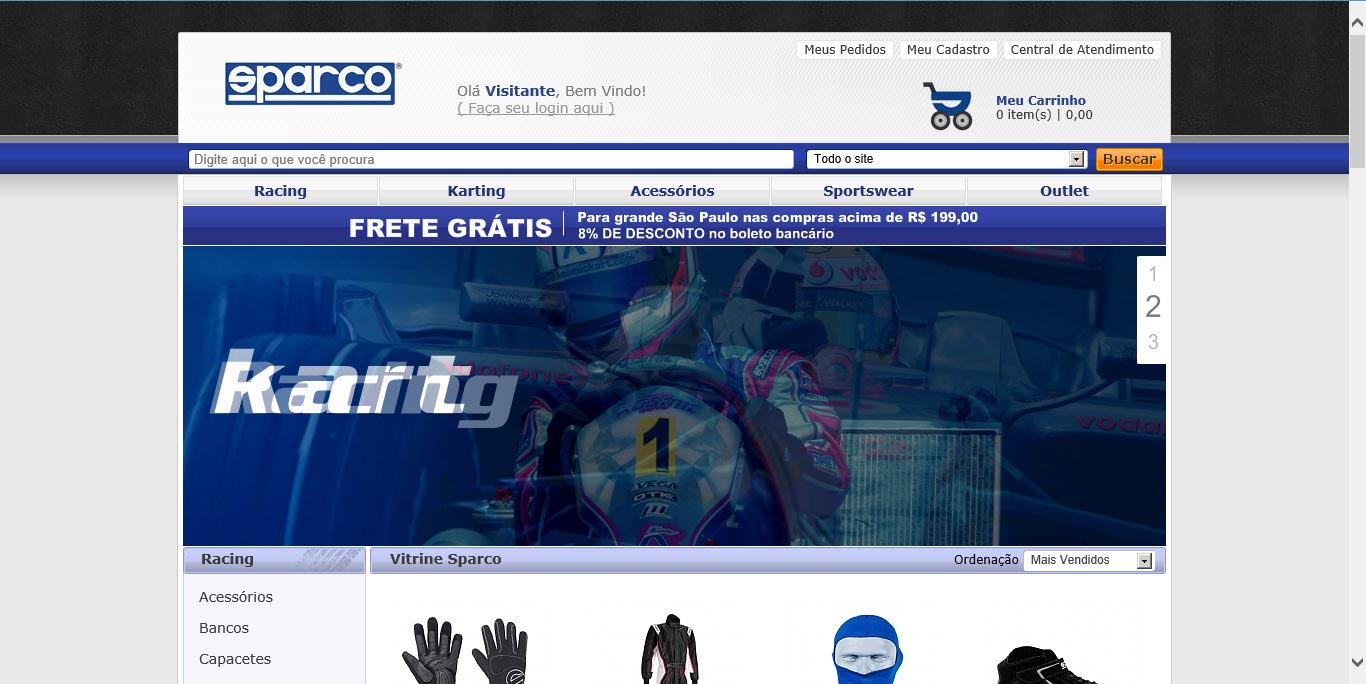Open the black racing shoe product
This screenshot has height=684, width=1366.
pos(1049,665)
